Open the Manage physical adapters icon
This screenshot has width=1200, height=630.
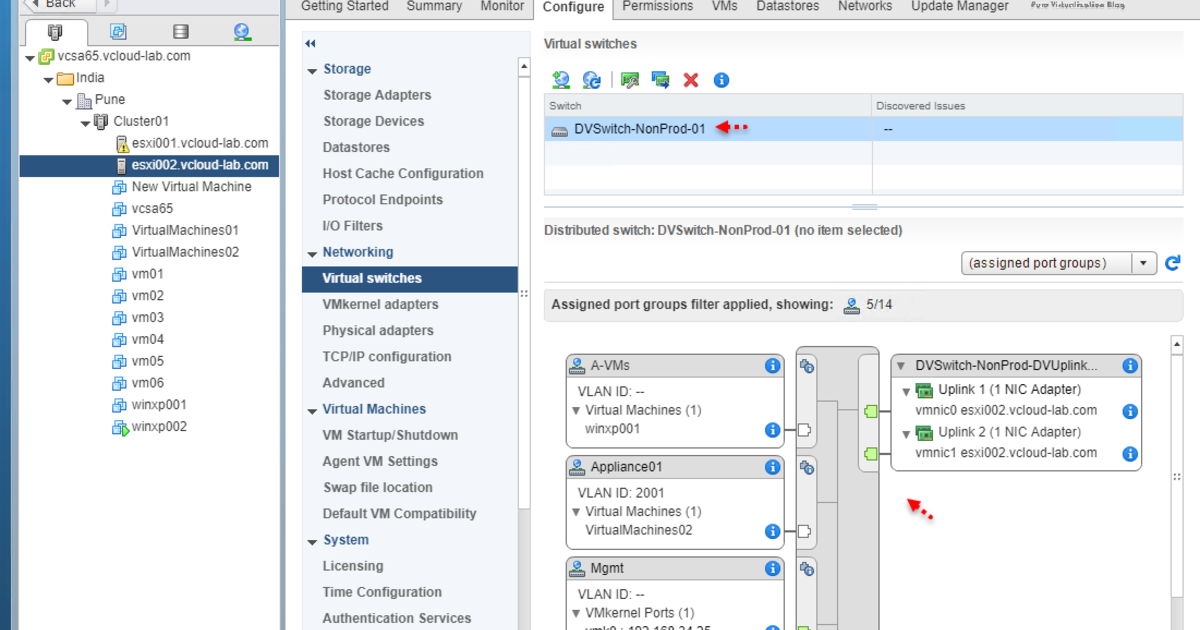coord(629,80)
